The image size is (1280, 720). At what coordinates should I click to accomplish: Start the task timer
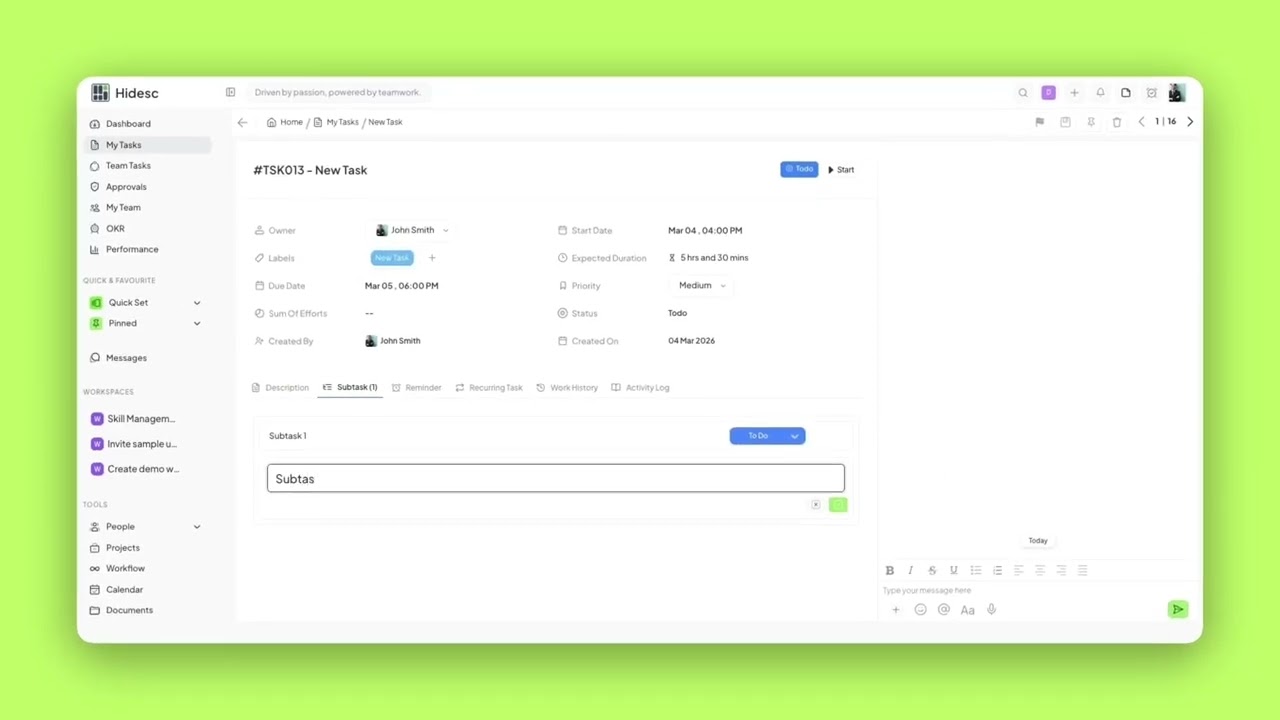pos(841,170)
